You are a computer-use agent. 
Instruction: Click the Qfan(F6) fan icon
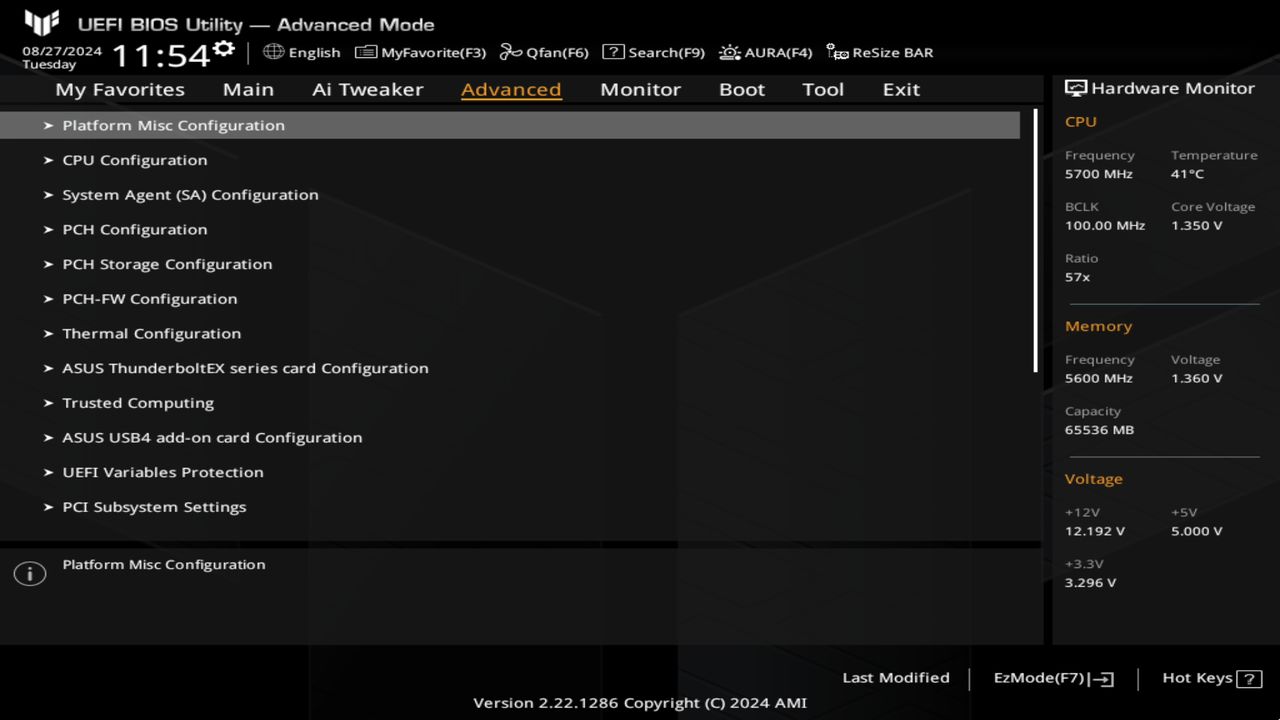point(511,52)
